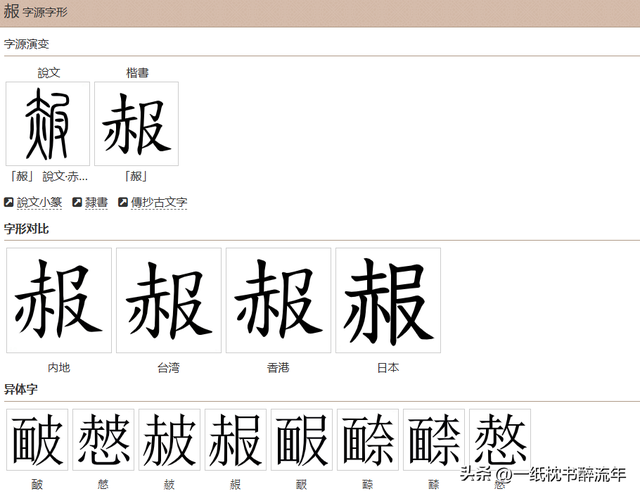Click the 楷書 column heading

[x=138, y=73]
